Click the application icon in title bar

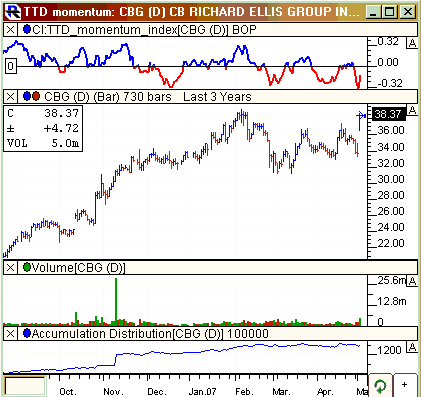pos(13,11)
